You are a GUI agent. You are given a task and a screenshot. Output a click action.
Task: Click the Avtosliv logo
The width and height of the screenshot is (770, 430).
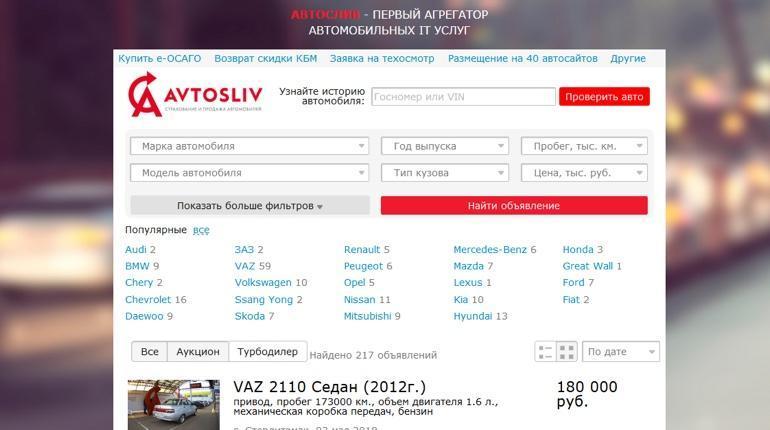pyautogui.click(x=195, y=95)
